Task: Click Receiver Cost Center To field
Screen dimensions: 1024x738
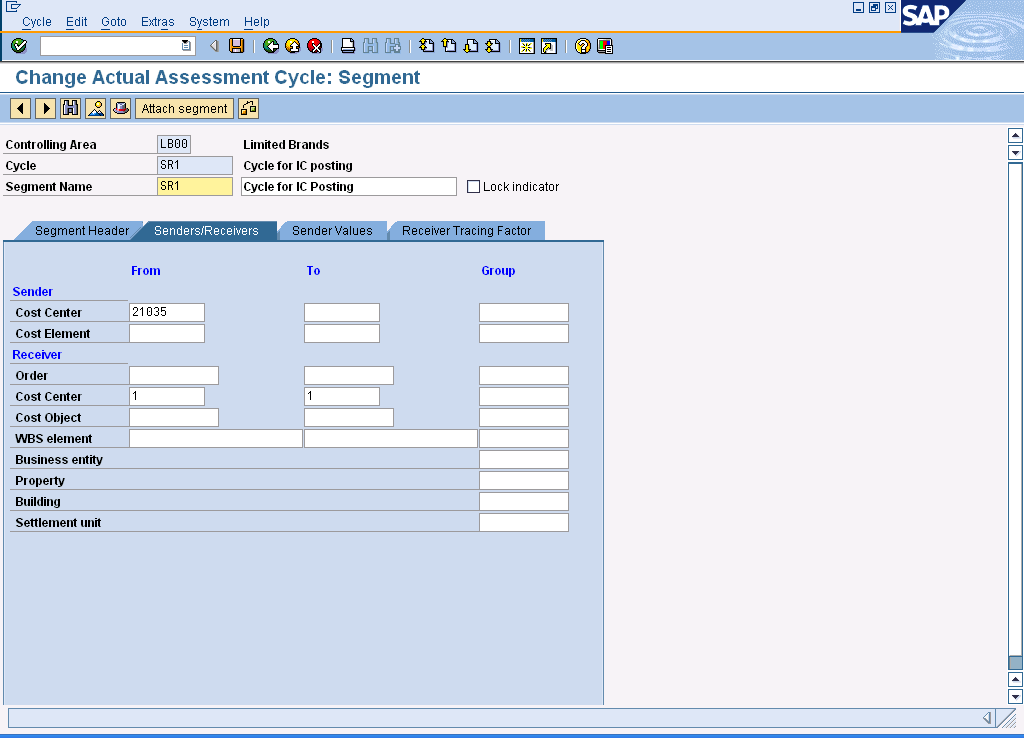Action: pyautogui.click(x=342, y=396)
